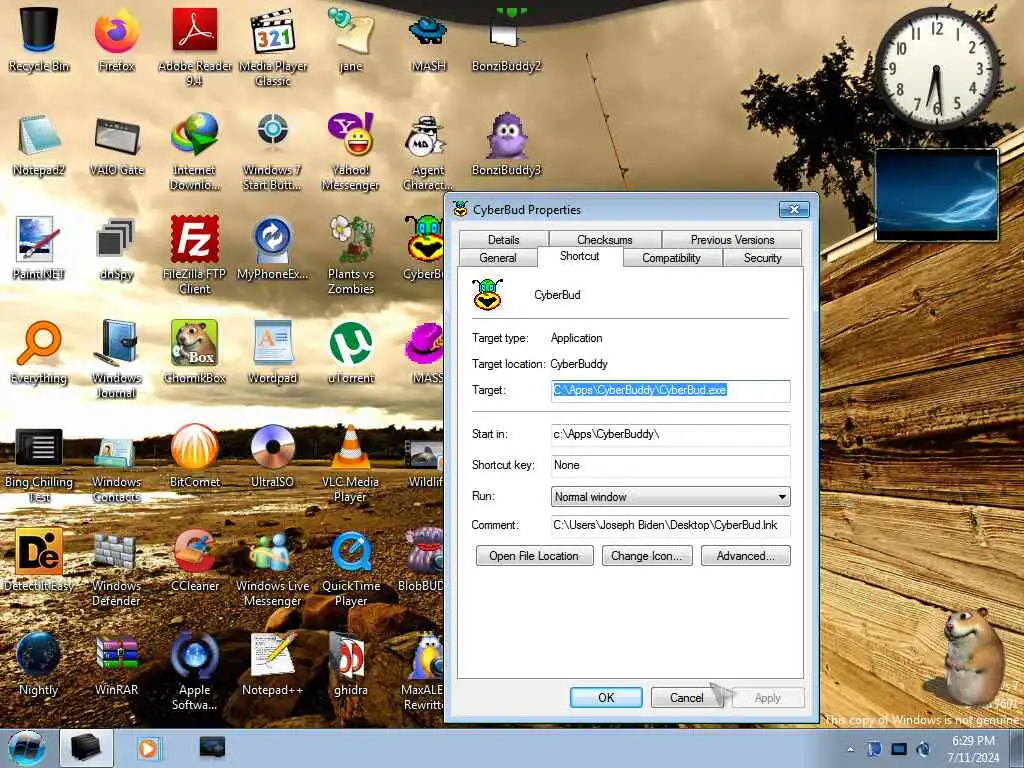
Task: Switch to the Security tab
Action: pyautogui.click(x=762, y=258)
